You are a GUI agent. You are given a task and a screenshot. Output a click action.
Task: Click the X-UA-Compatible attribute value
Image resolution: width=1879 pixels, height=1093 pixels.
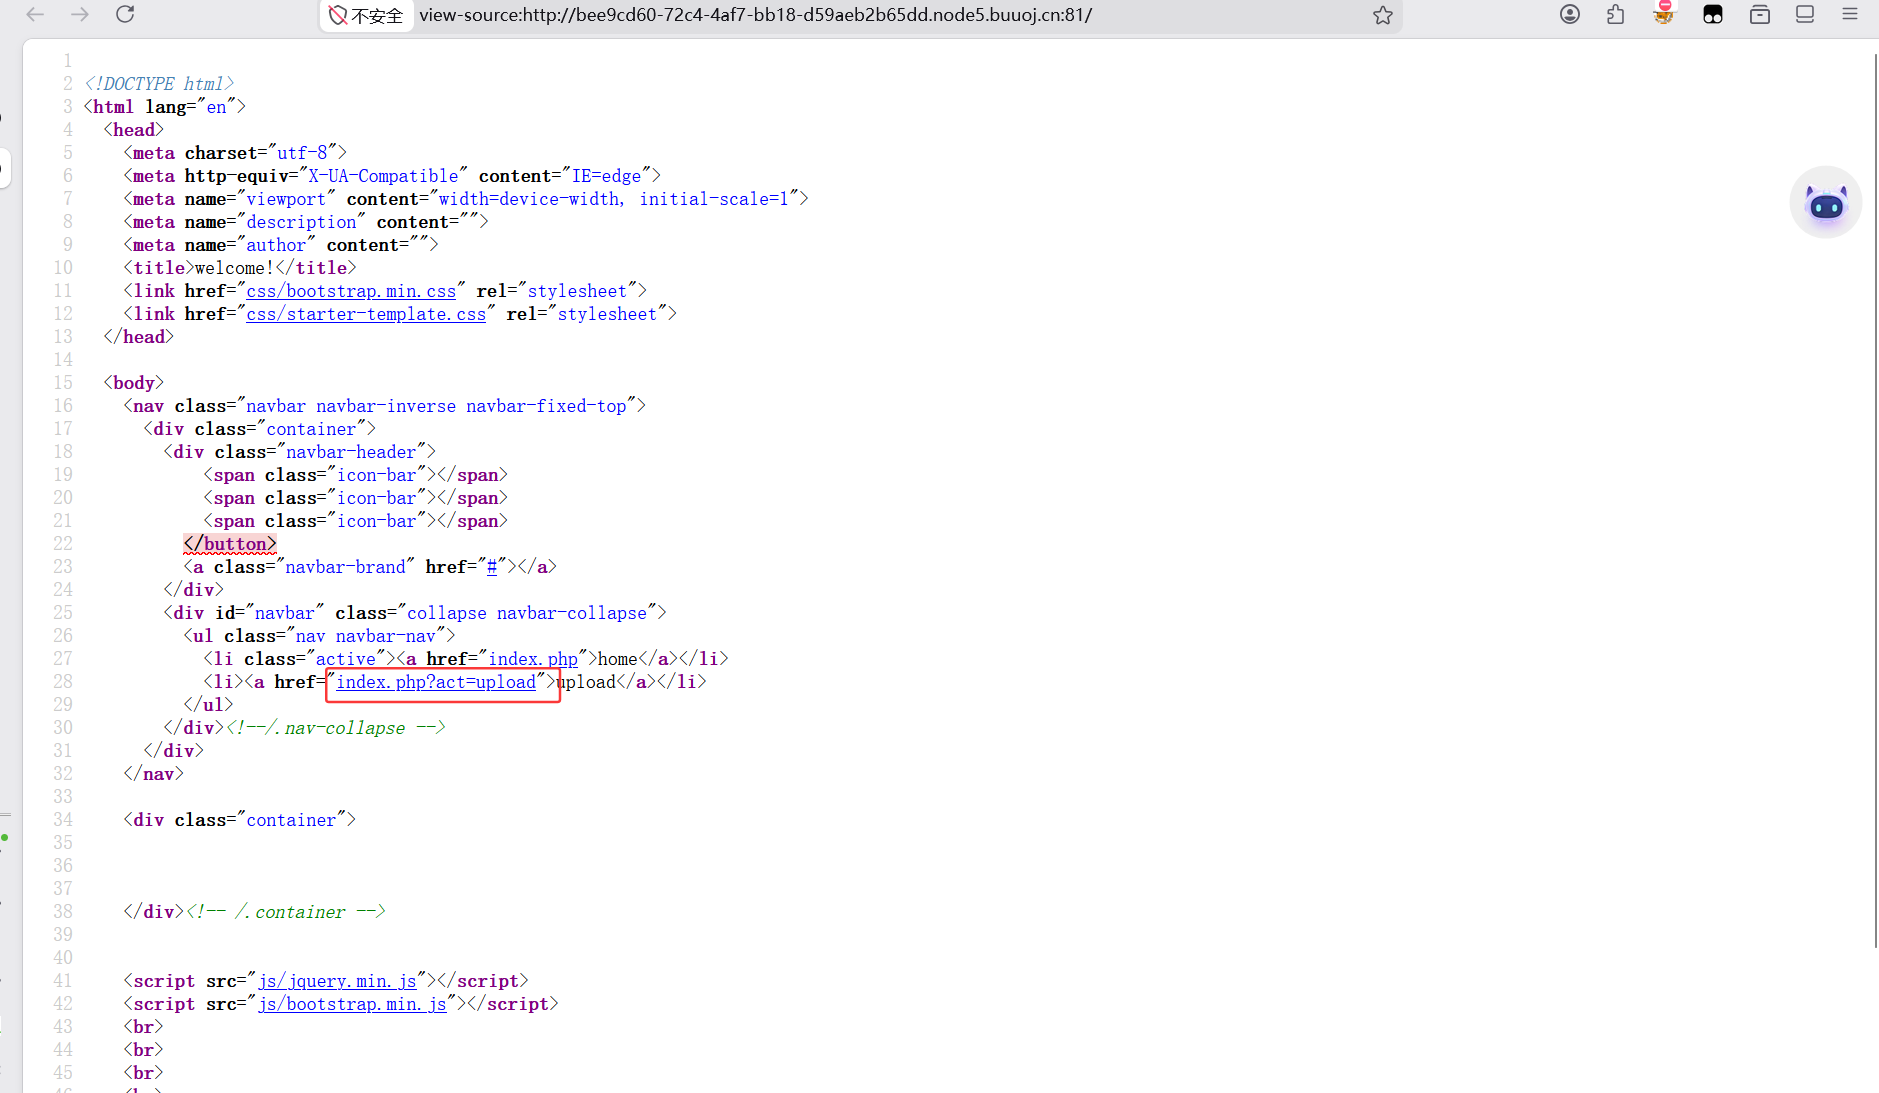tap(383, 176)
